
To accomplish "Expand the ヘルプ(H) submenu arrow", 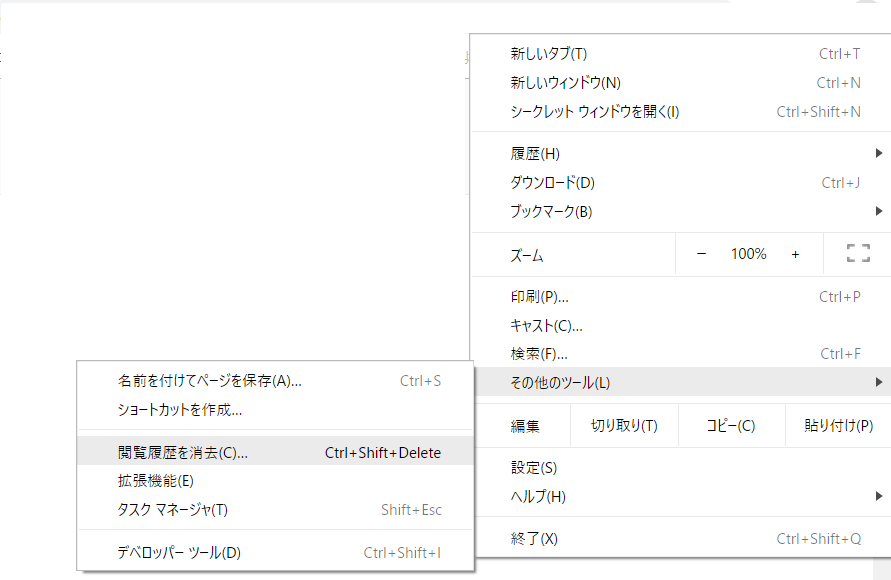I will click(x=878, y=496).
